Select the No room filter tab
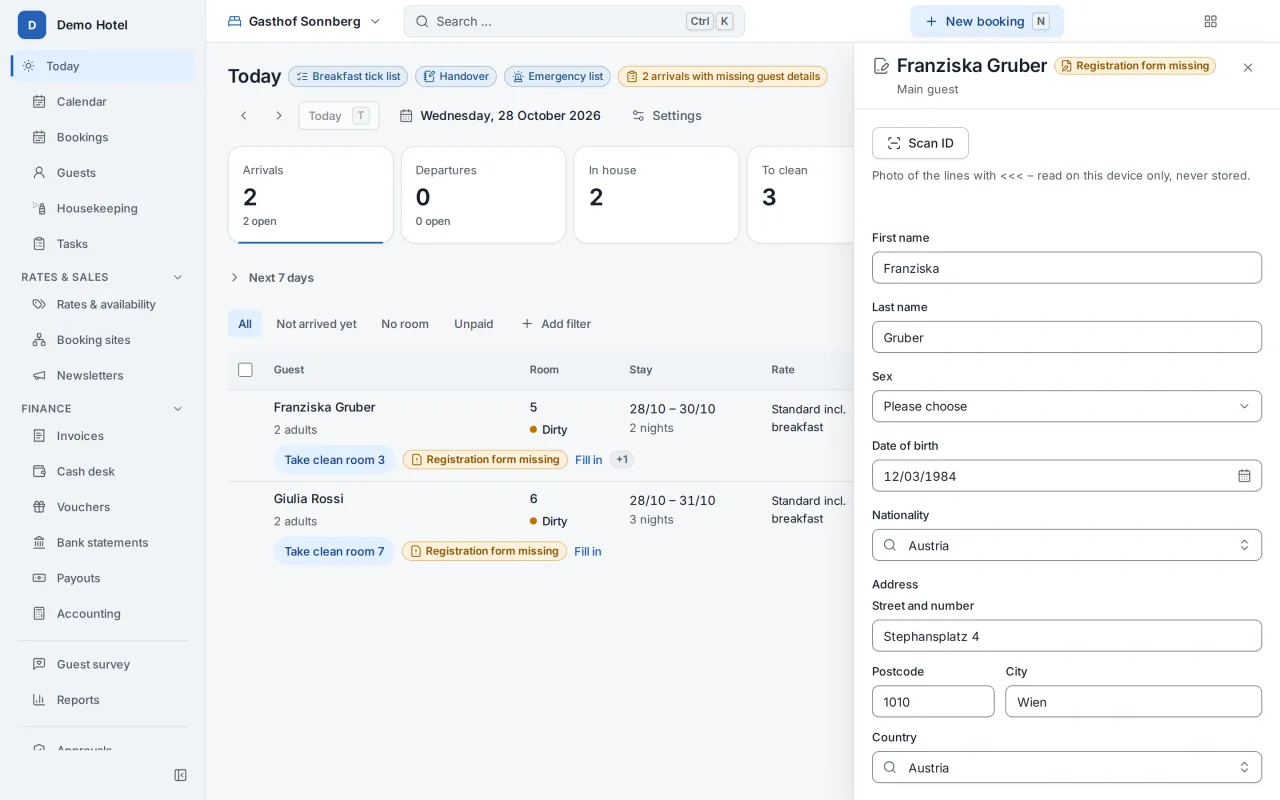This screenshot has height=800, width=1280. tap(405, 324)
